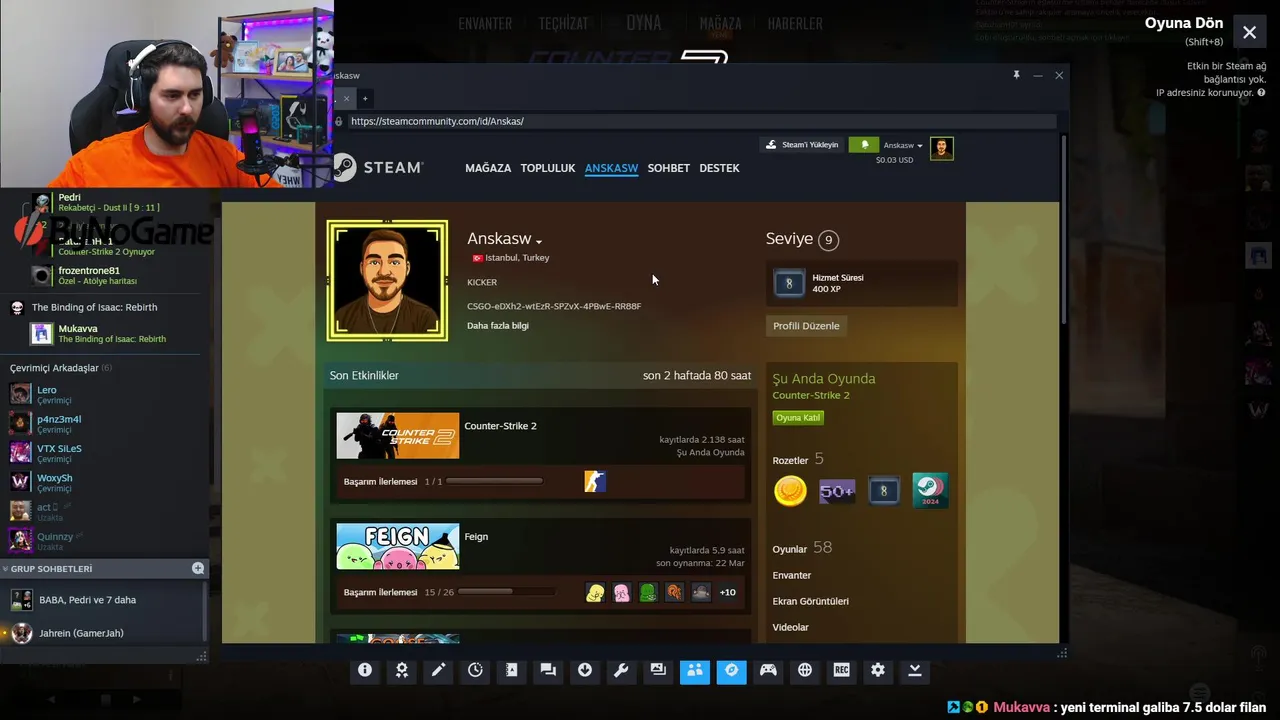Open the Envanter link
Viewport: 1280px width, 720px height.
[792, 576]
